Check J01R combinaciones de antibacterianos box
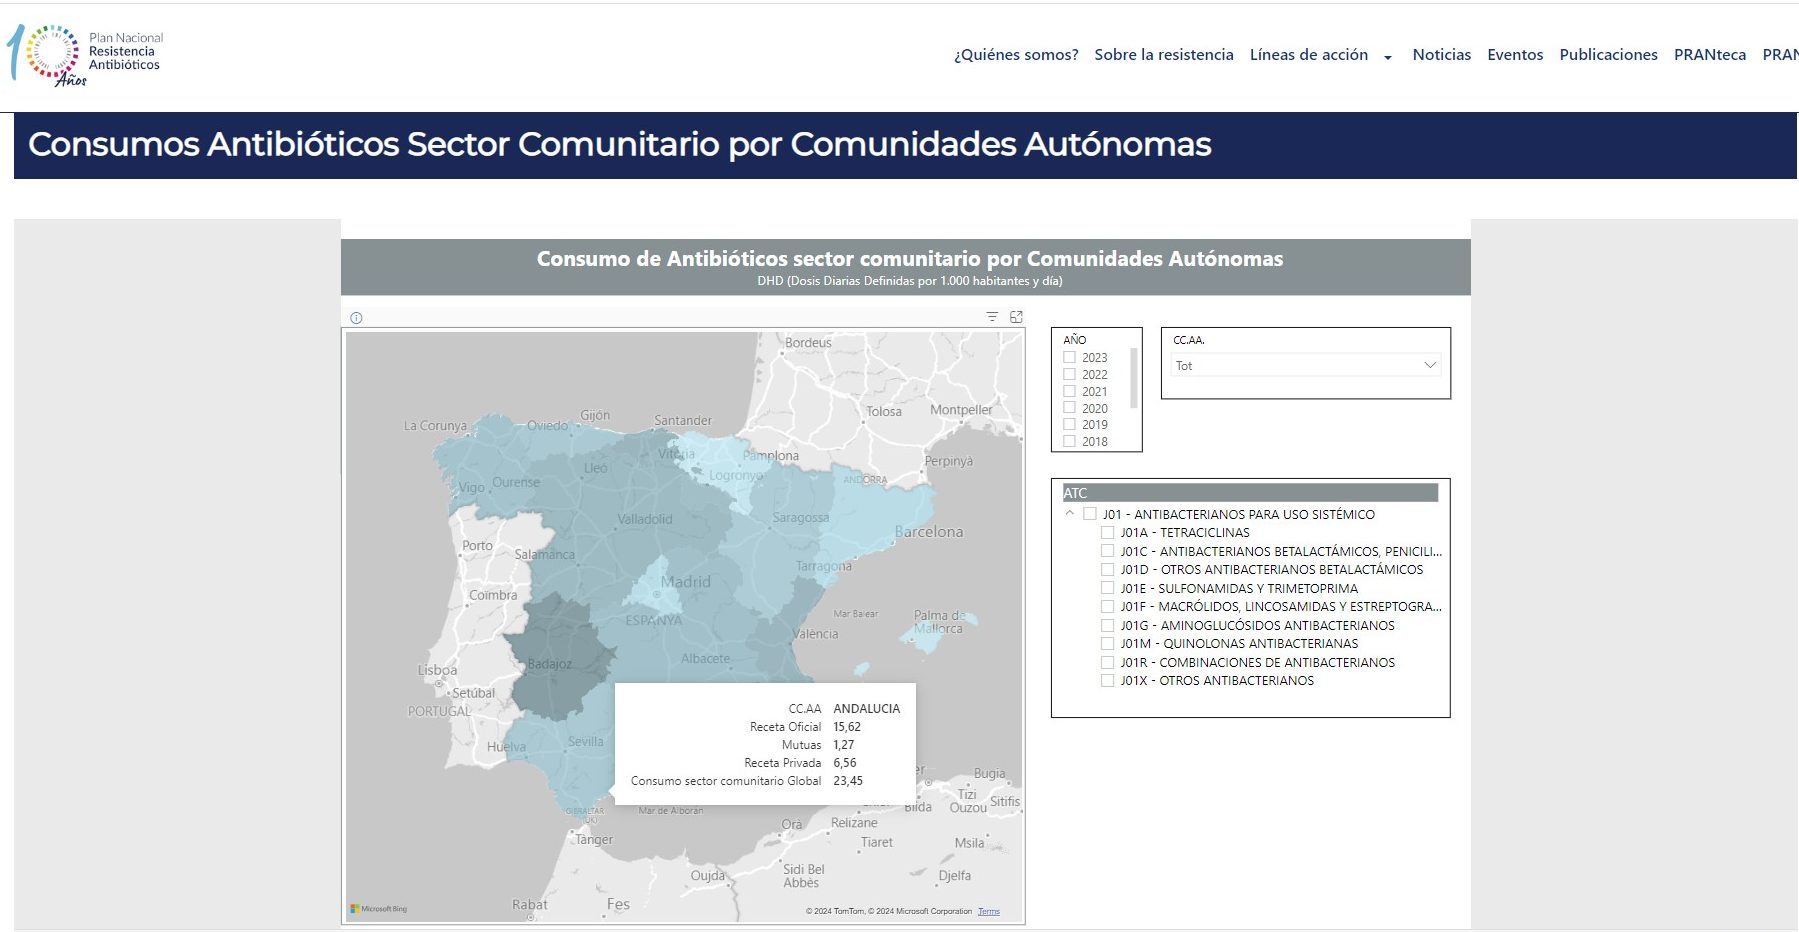 click(x=1107, y=662)
